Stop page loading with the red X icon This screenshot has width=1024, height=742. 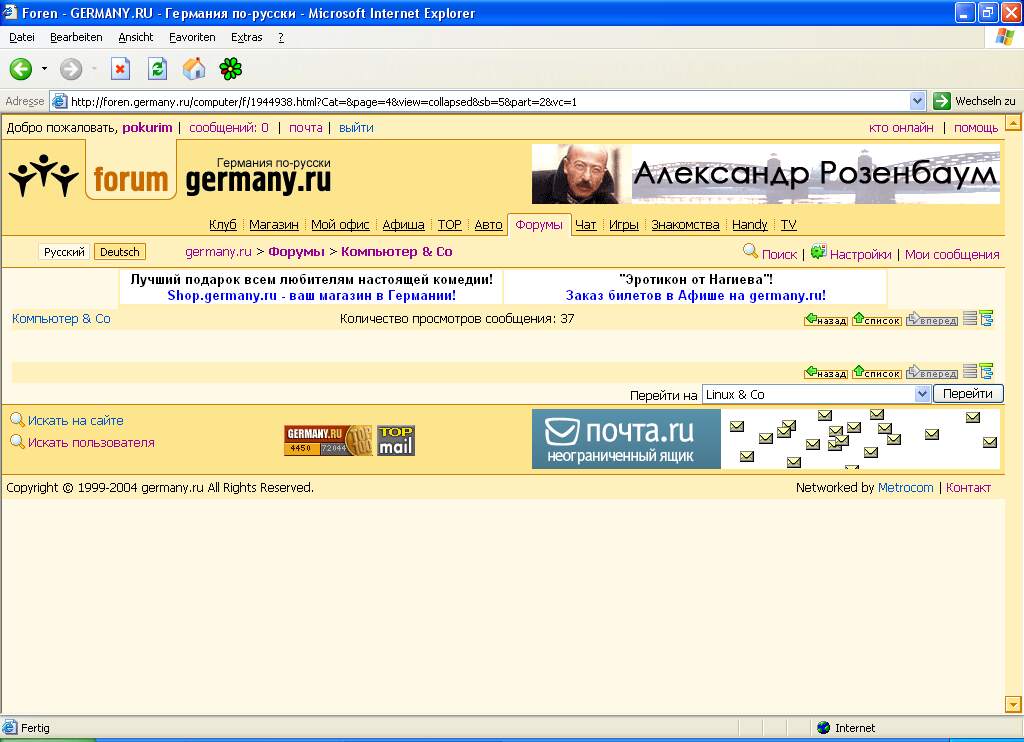120,69
